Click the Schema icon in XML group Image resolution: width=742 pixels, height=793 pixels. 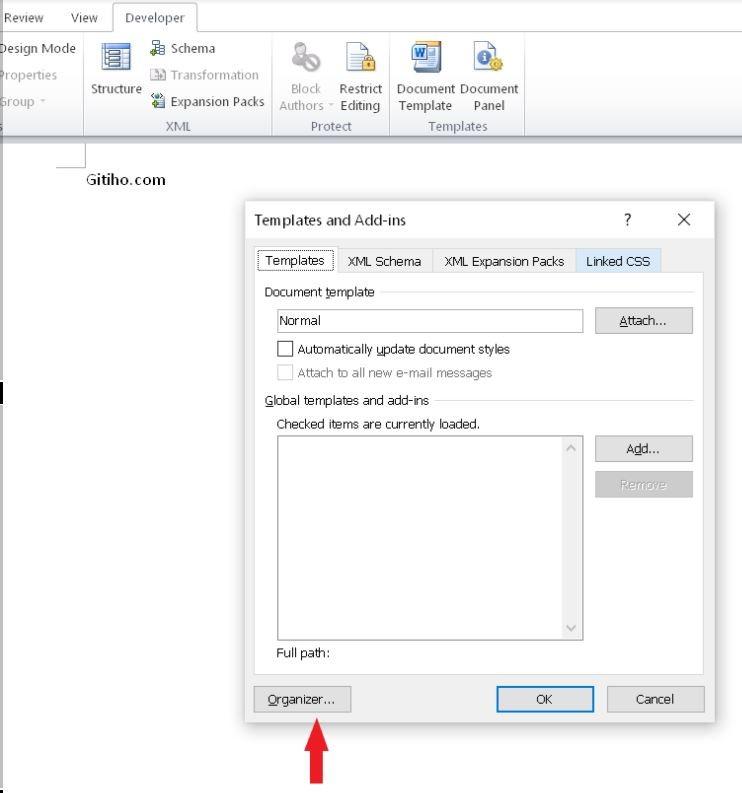157,48
